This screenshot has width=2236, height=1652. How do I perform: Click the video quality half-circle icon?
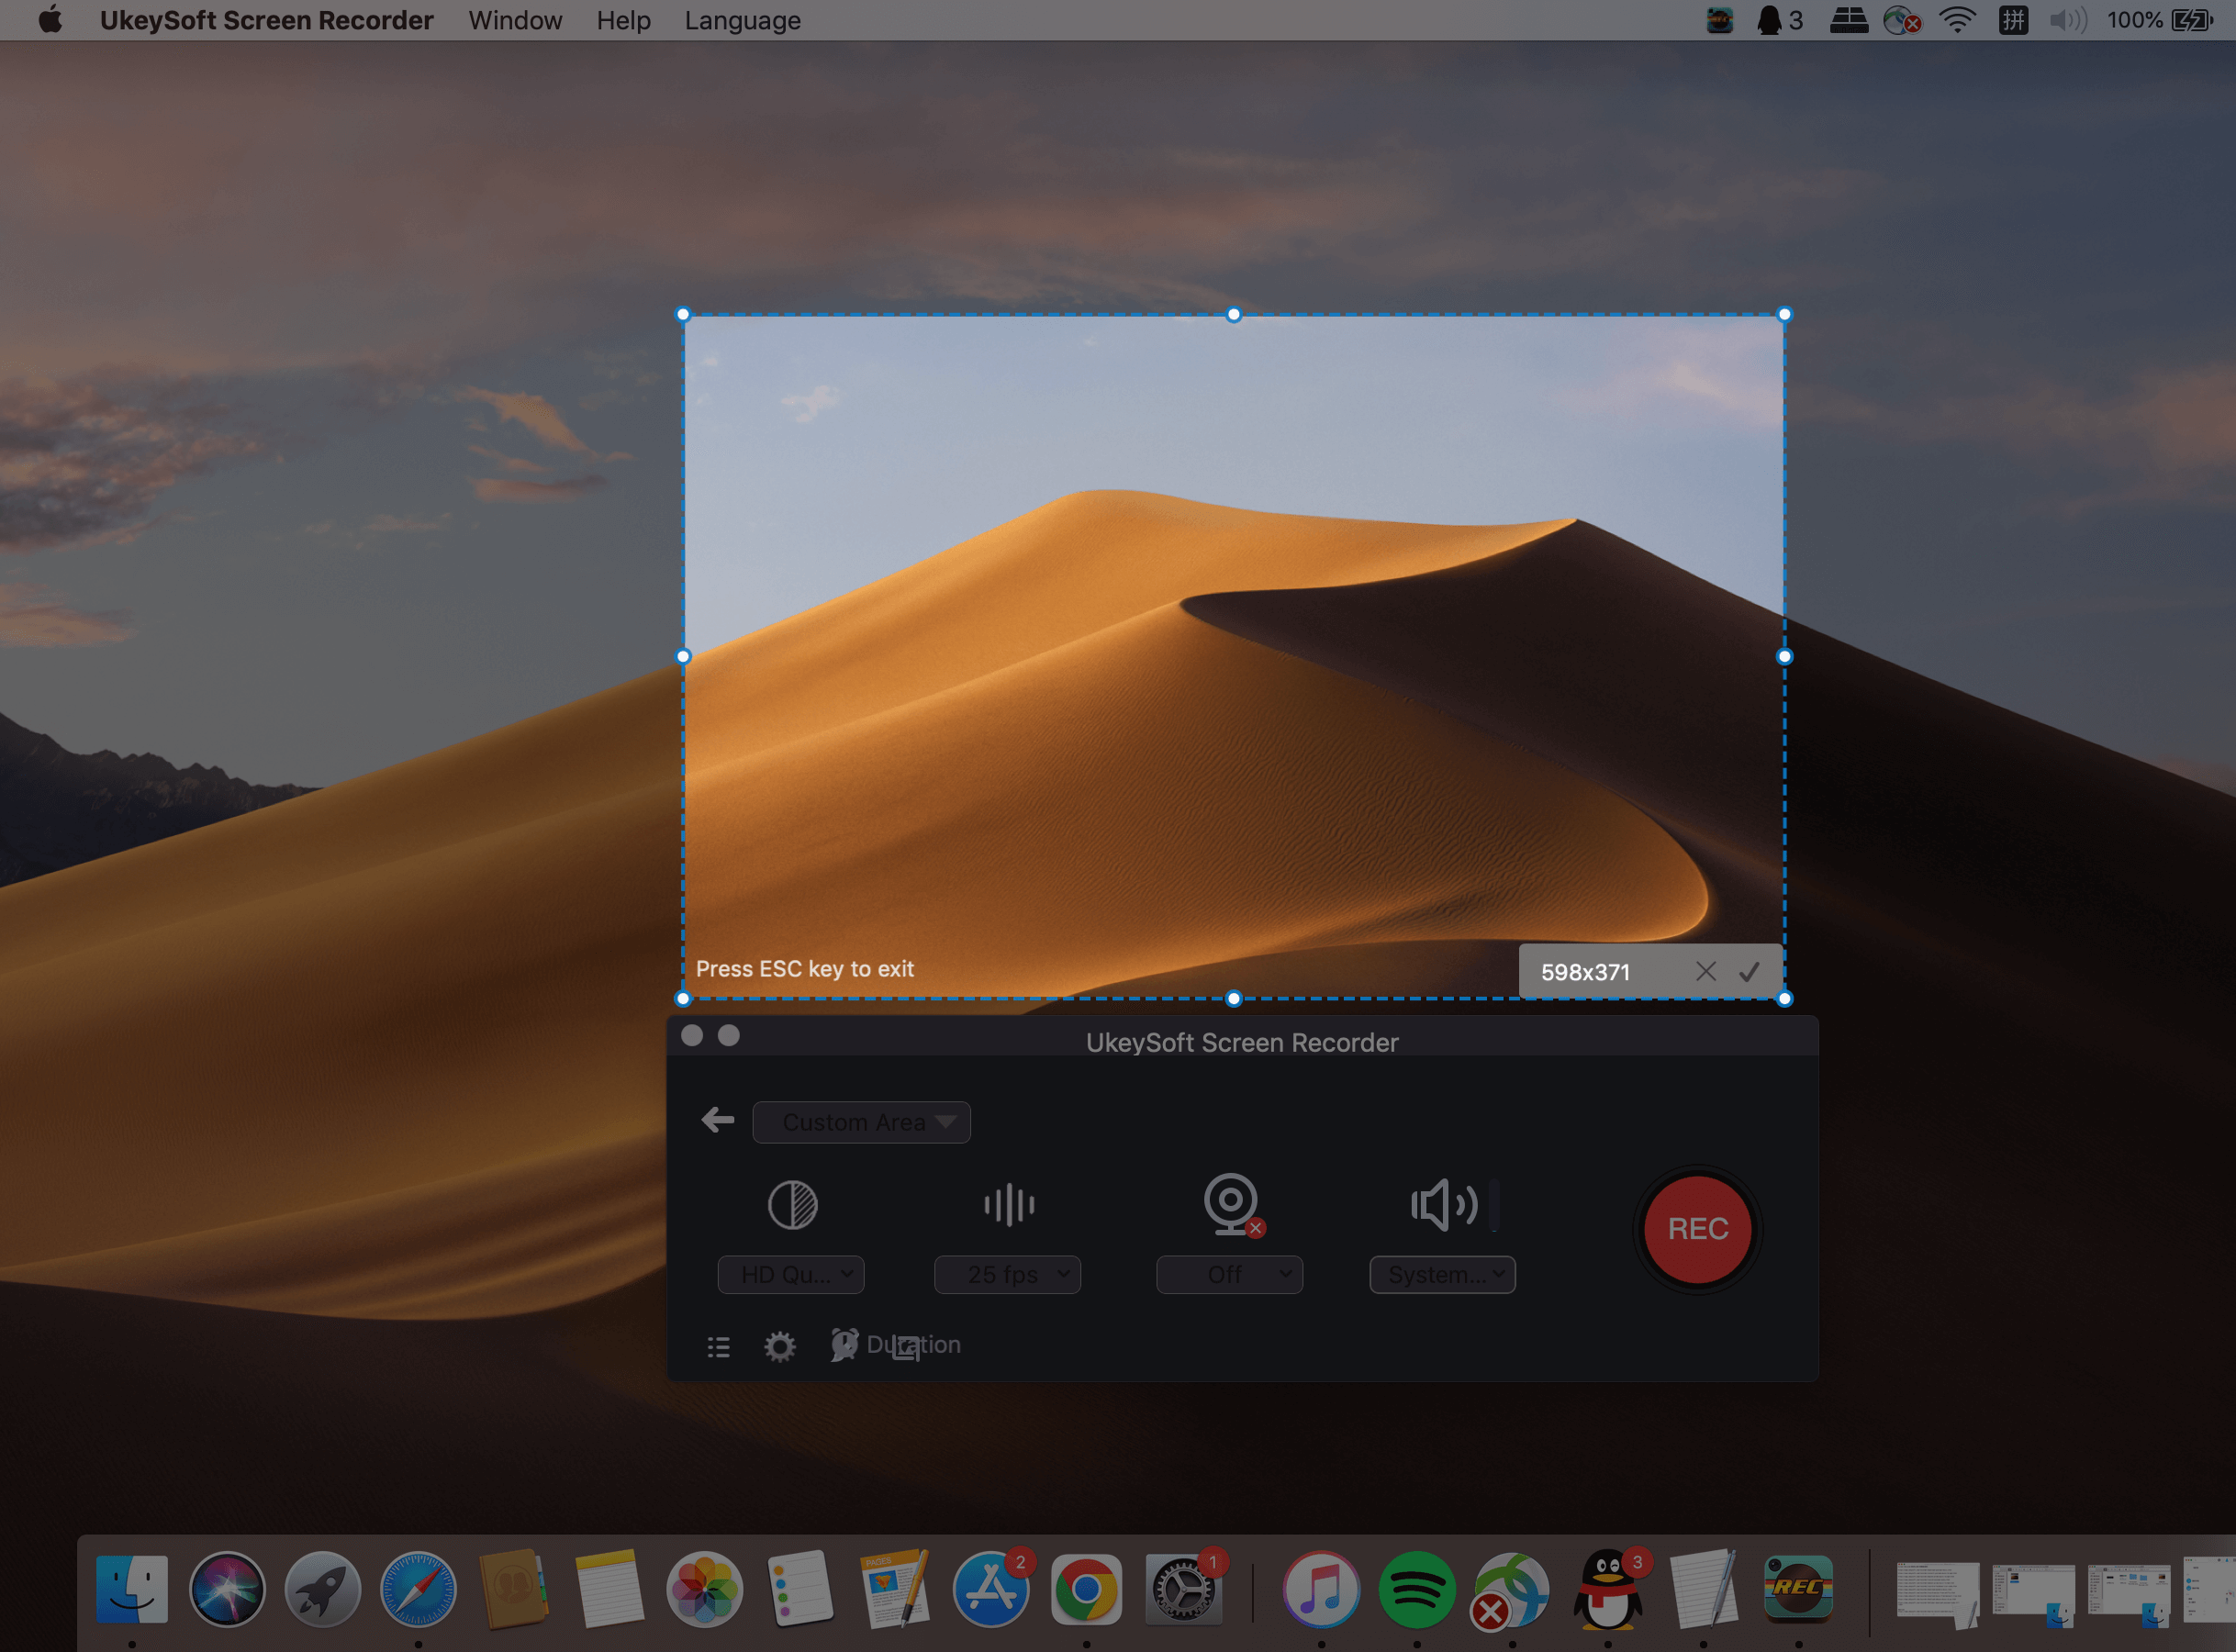pyautogui.click(x=792, y=1204)
